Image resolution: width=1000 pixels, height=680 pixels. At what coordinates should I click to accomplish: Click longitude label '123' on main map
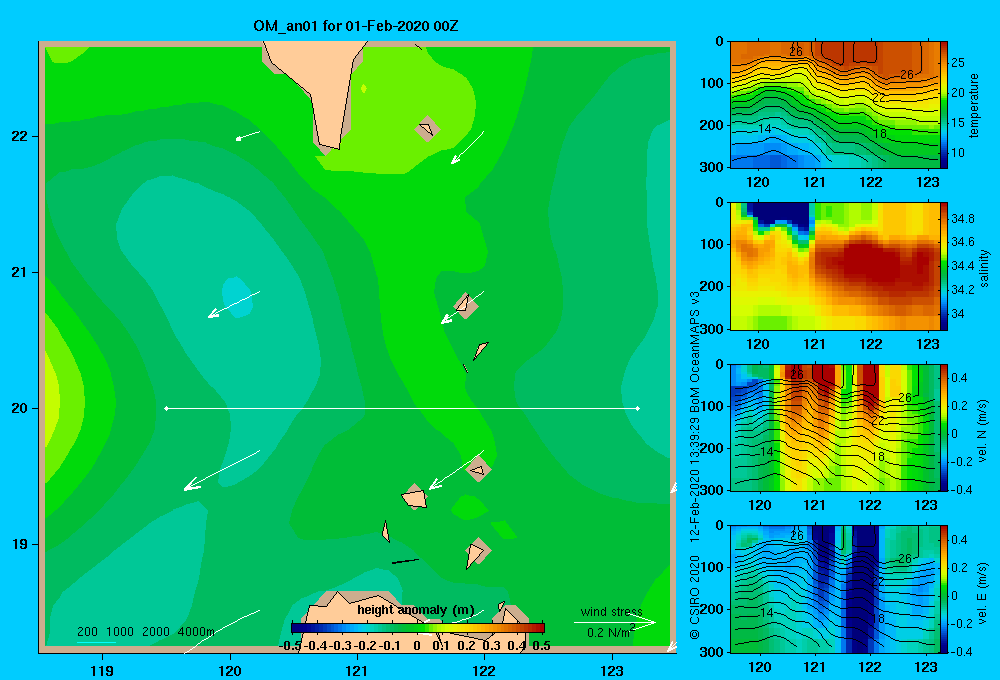(612, 670)
